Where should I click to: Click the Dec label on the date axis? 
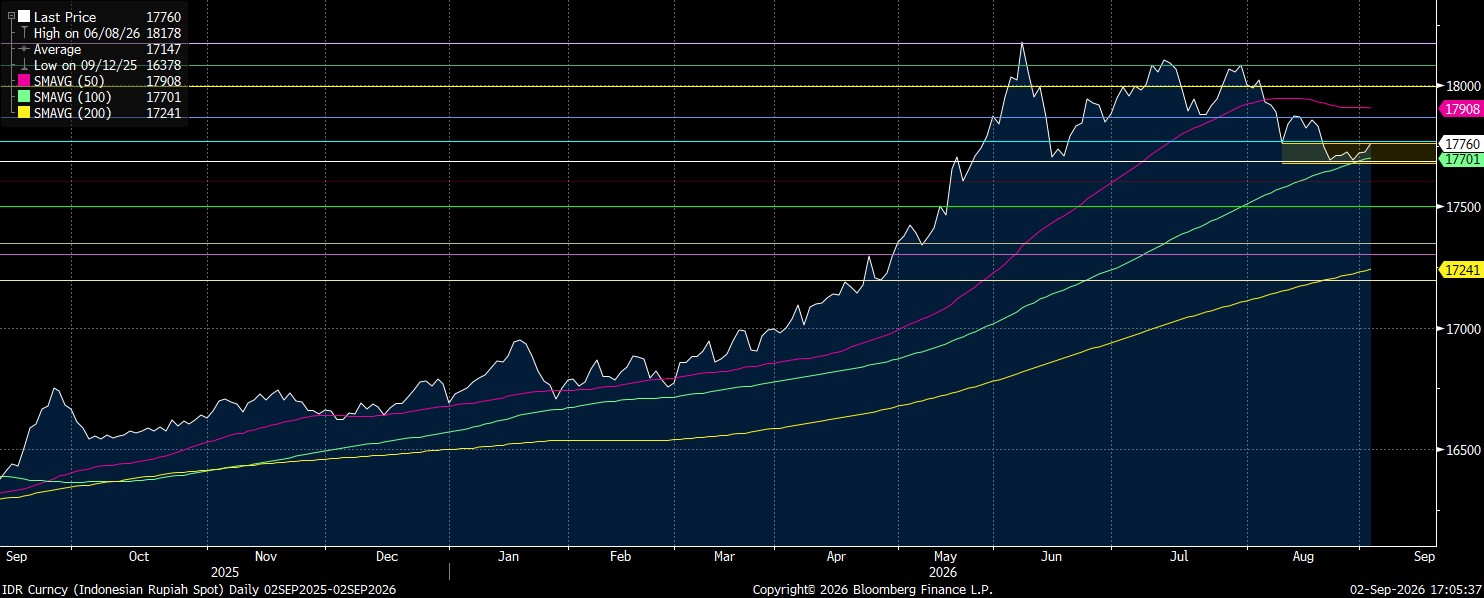[387, 555]
